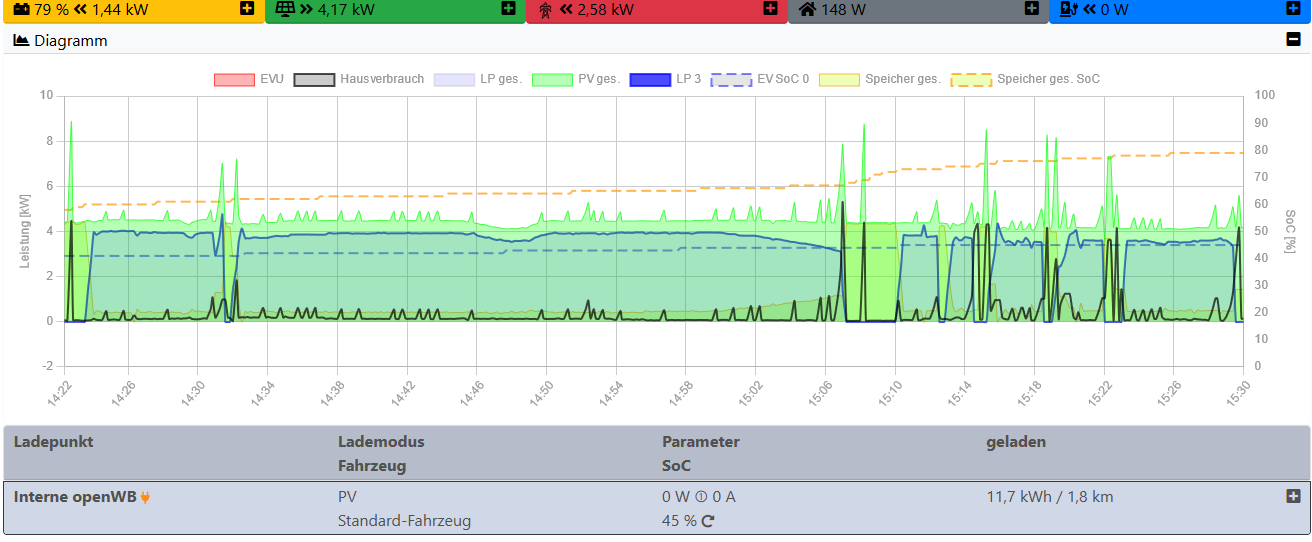The width and height of the screenshot is (1312, 542).
Task: Click the LP 3 blue legend swatch
Action: [x=649, y=79]
